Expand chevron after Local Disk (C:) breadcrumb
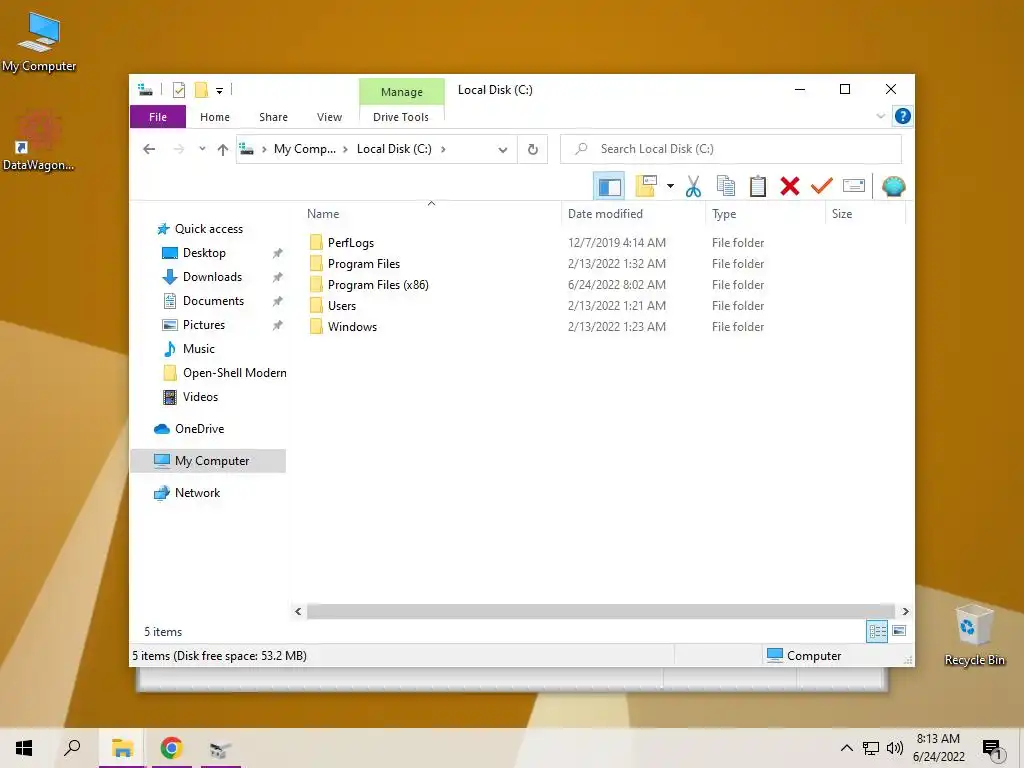Image resolution: width=1024 pixels, height=768 pixels. coord(443,149)
